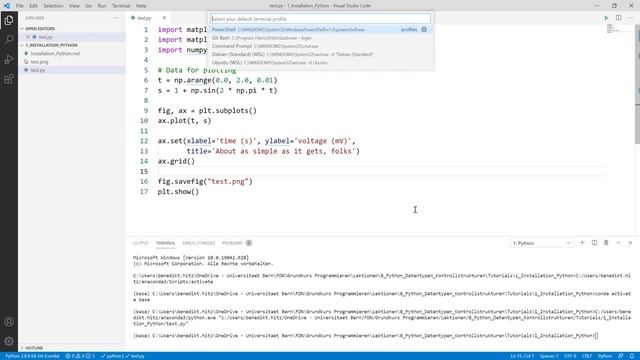
Task: Open test.png in explorer
Action: point(39,62)
